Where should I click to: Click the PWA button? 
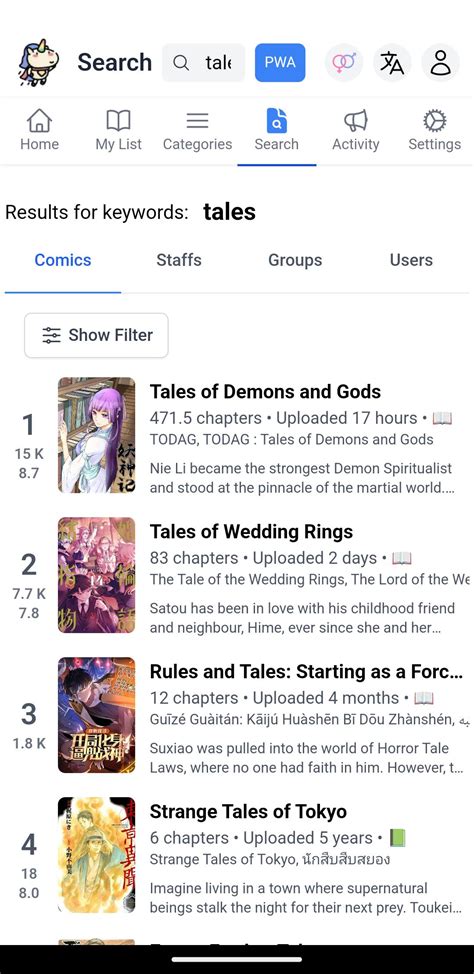[x=280, y=63]
